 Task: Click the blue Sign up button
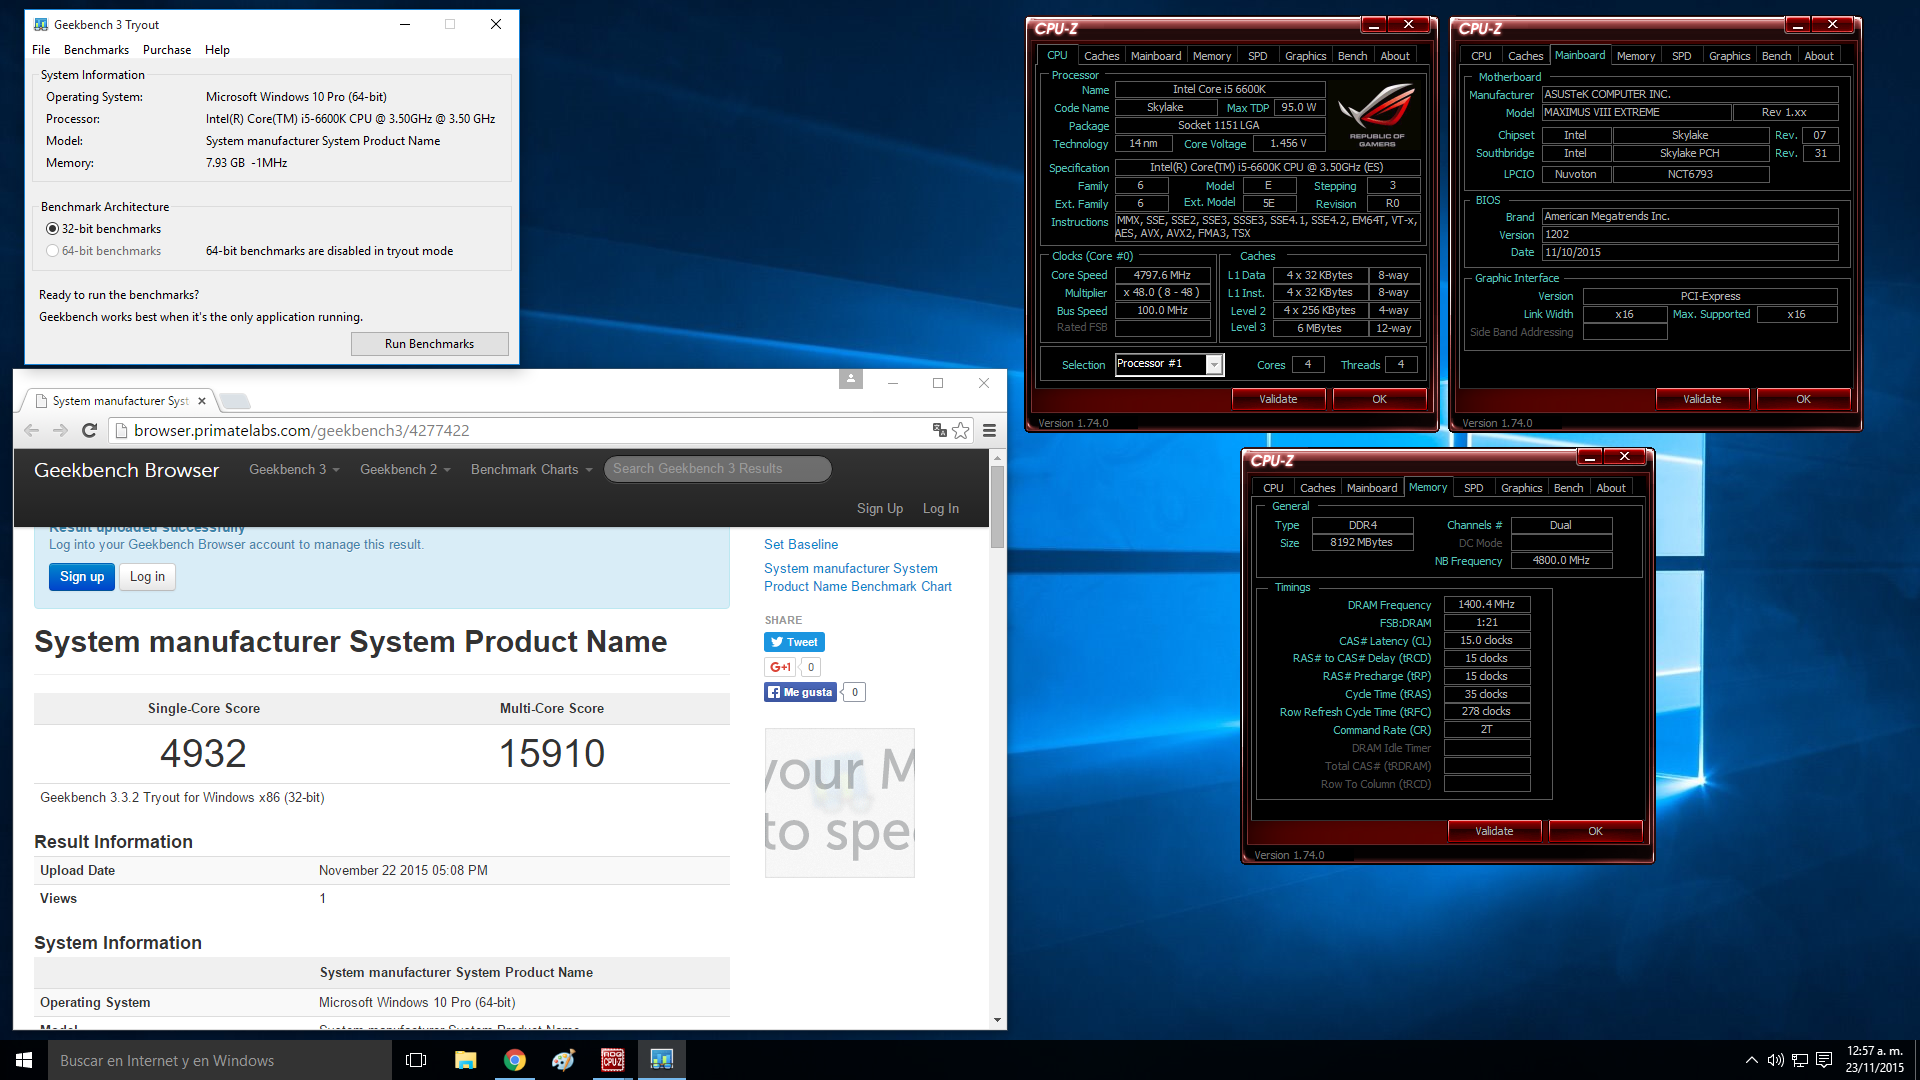point(82,577)
